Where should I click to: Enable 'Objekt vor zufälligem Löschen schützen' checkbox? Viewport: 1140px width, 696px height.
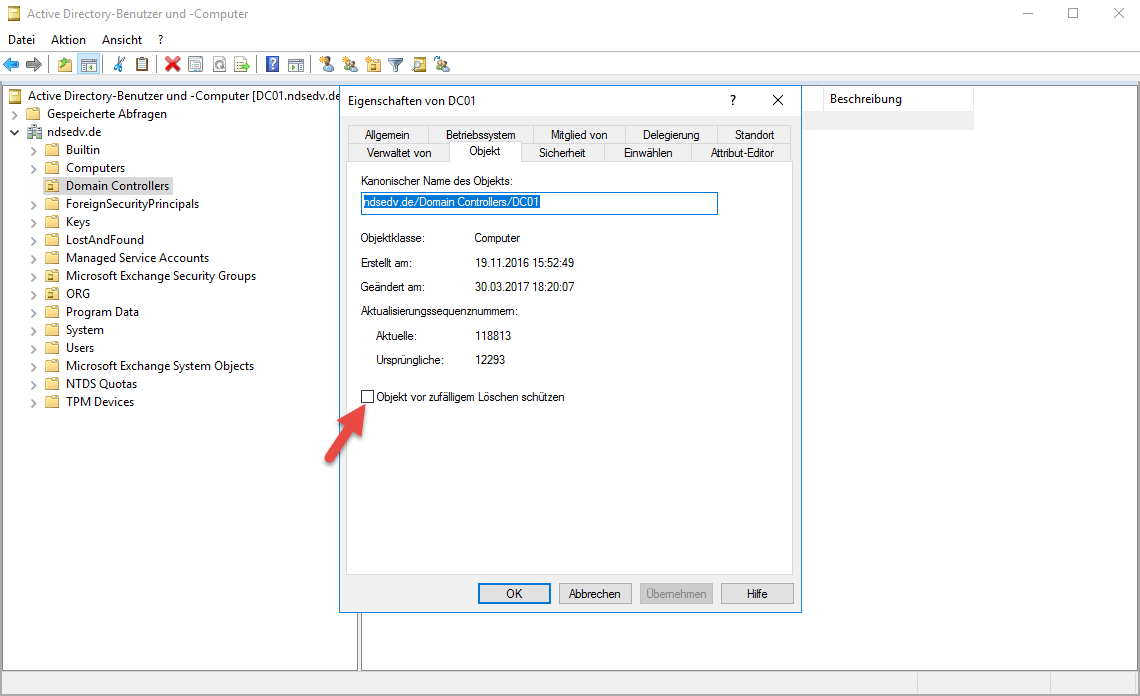[x=368, y=397]
